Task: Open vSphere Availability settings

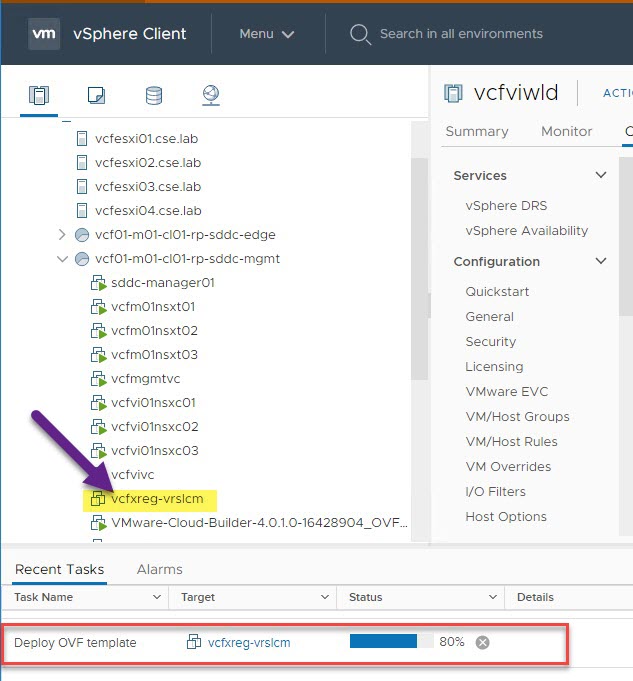Action: point(527,231)
